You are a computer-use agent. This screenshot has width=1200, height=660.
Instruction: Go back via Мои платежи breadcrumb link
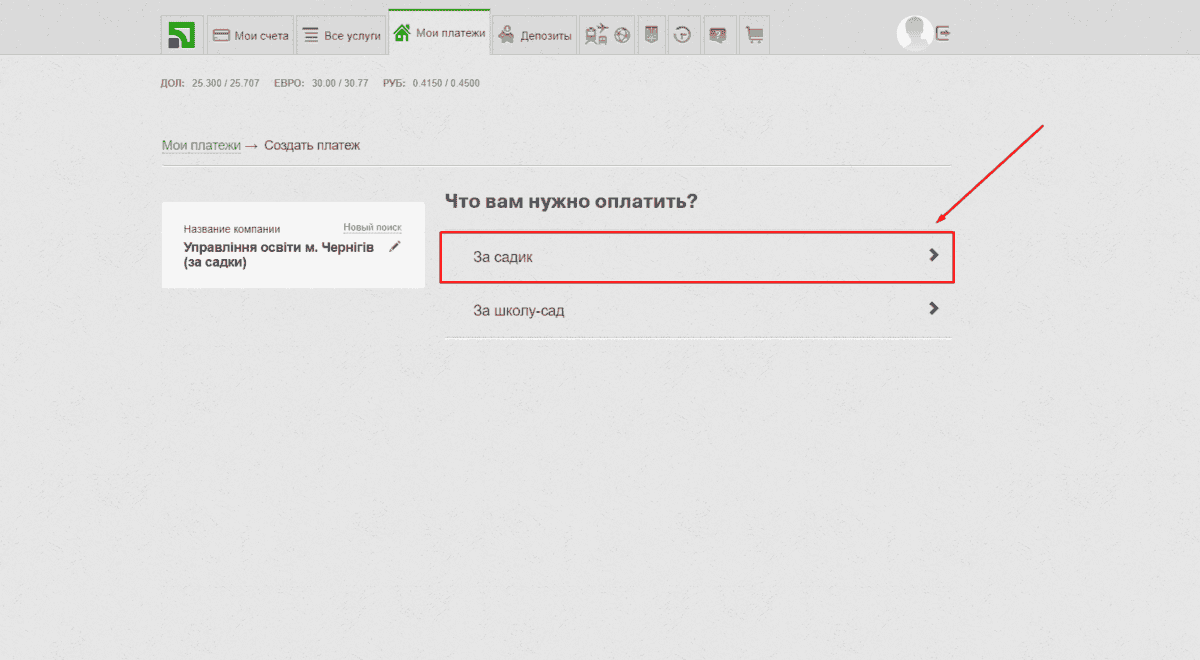click(x=201, y=146)
